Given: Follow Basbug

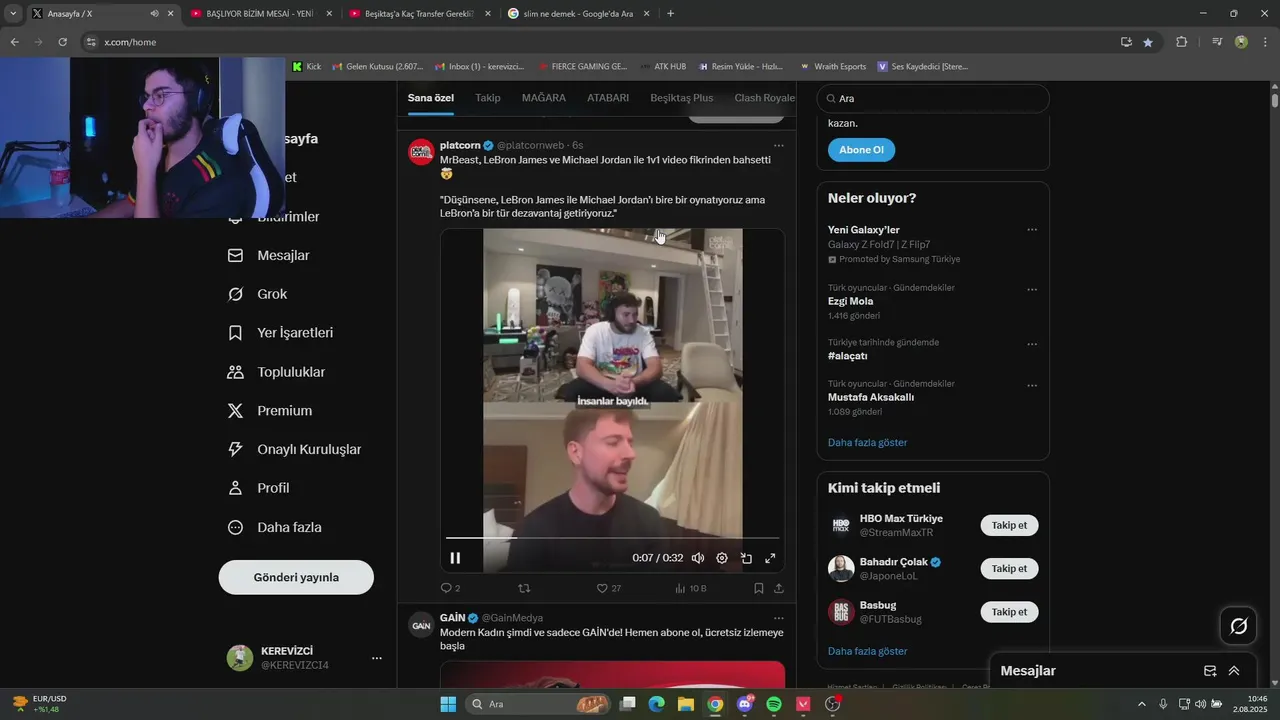Looking at the screenshot, I should (1009, 611).
